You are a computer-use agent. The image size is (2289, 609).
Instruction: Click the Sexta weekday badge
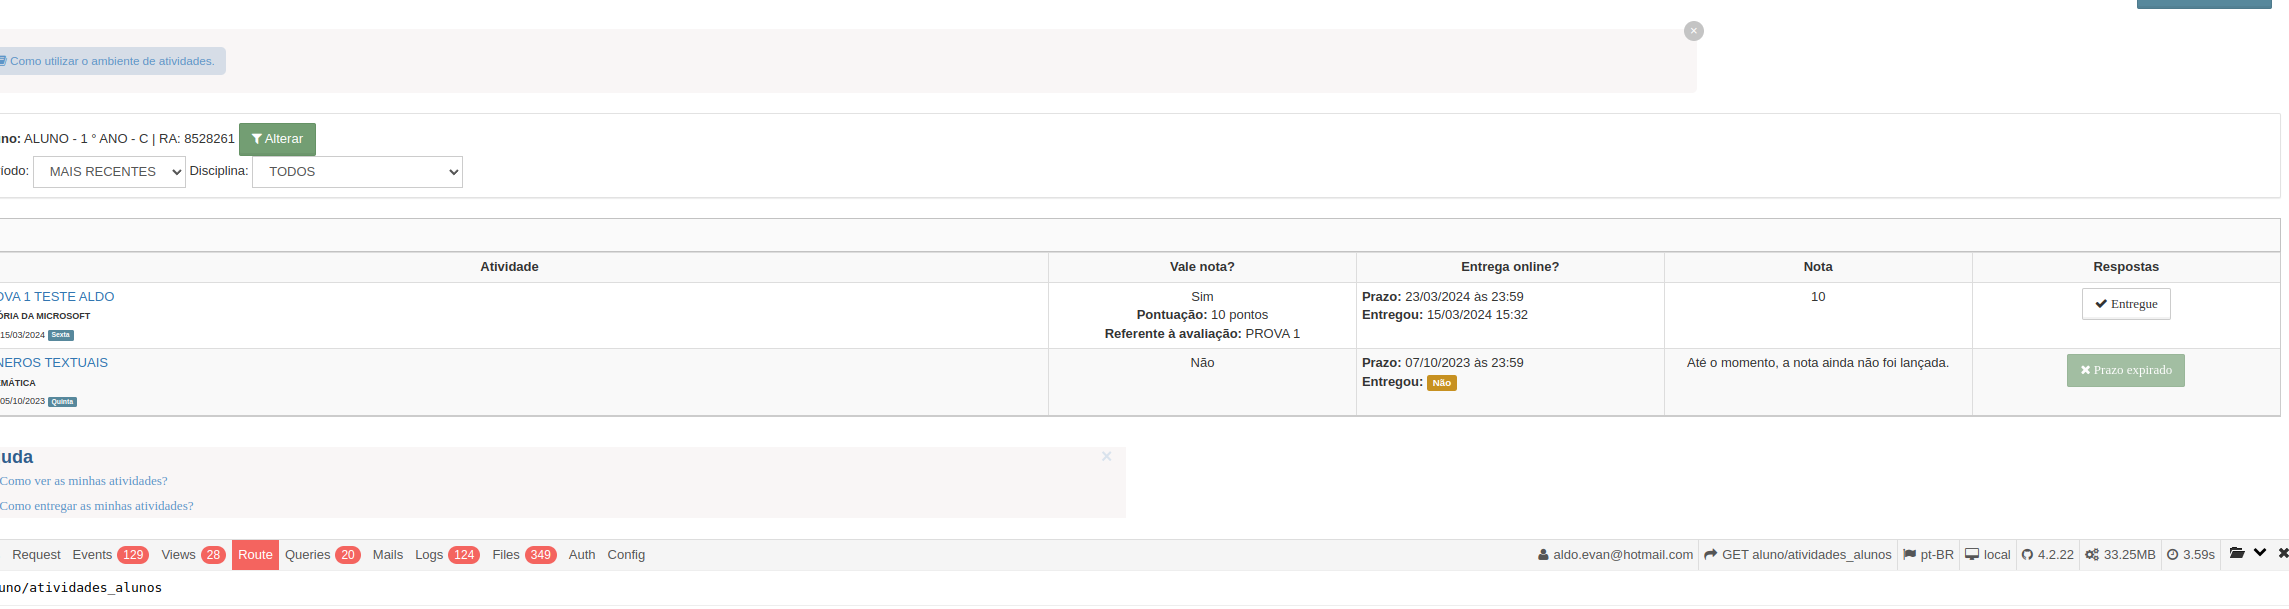pyautogui.click(x=61, y=335)
